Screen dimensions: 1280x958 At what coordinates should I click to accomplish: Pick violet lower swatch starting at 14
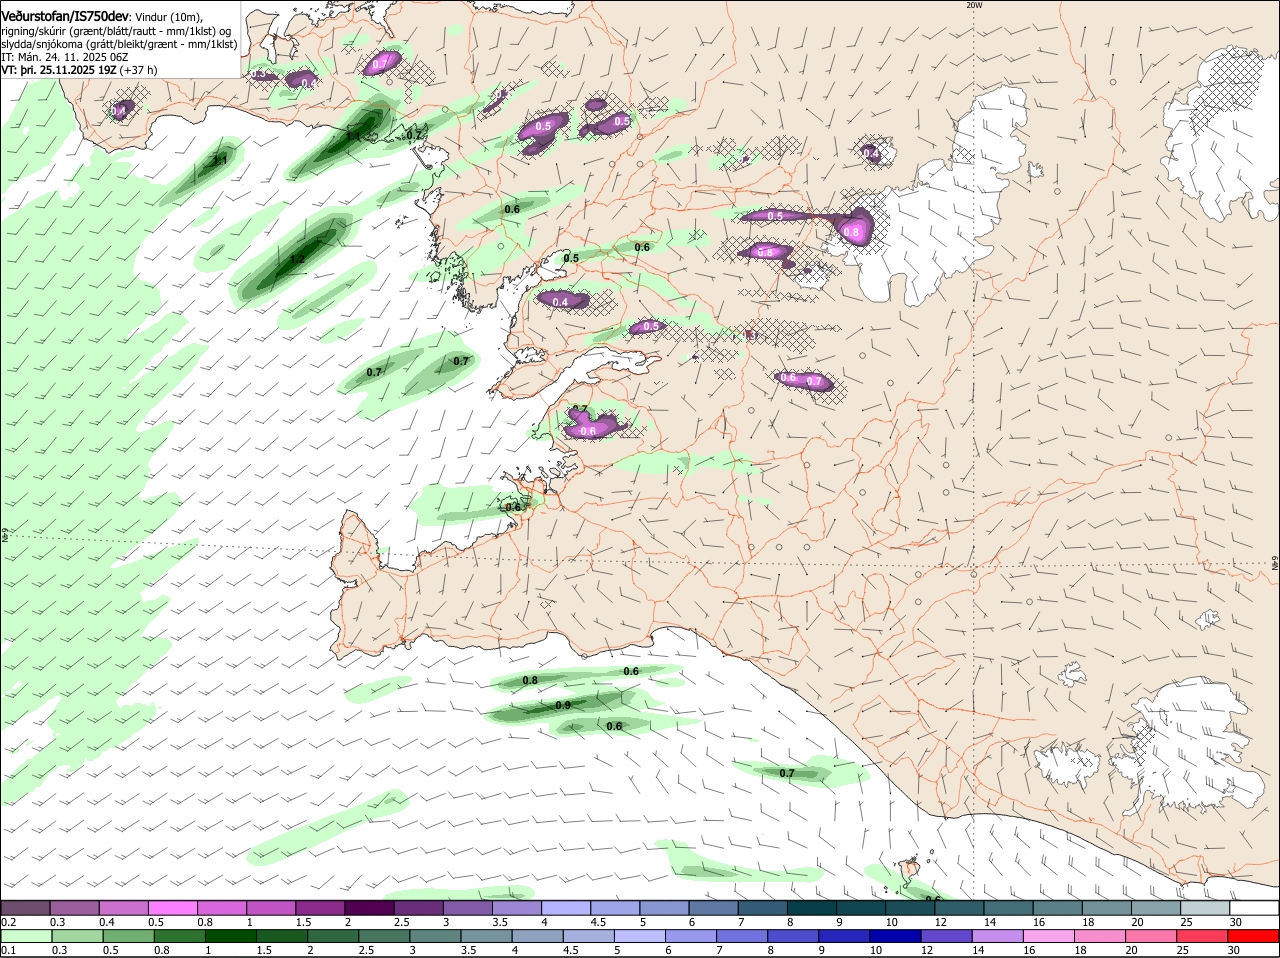996,936
